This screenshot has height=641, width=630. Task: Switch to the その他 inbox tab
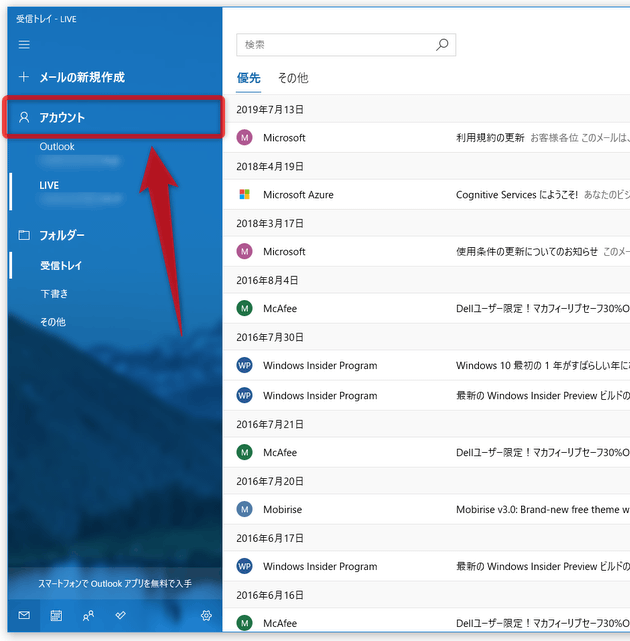click(293, 78)
